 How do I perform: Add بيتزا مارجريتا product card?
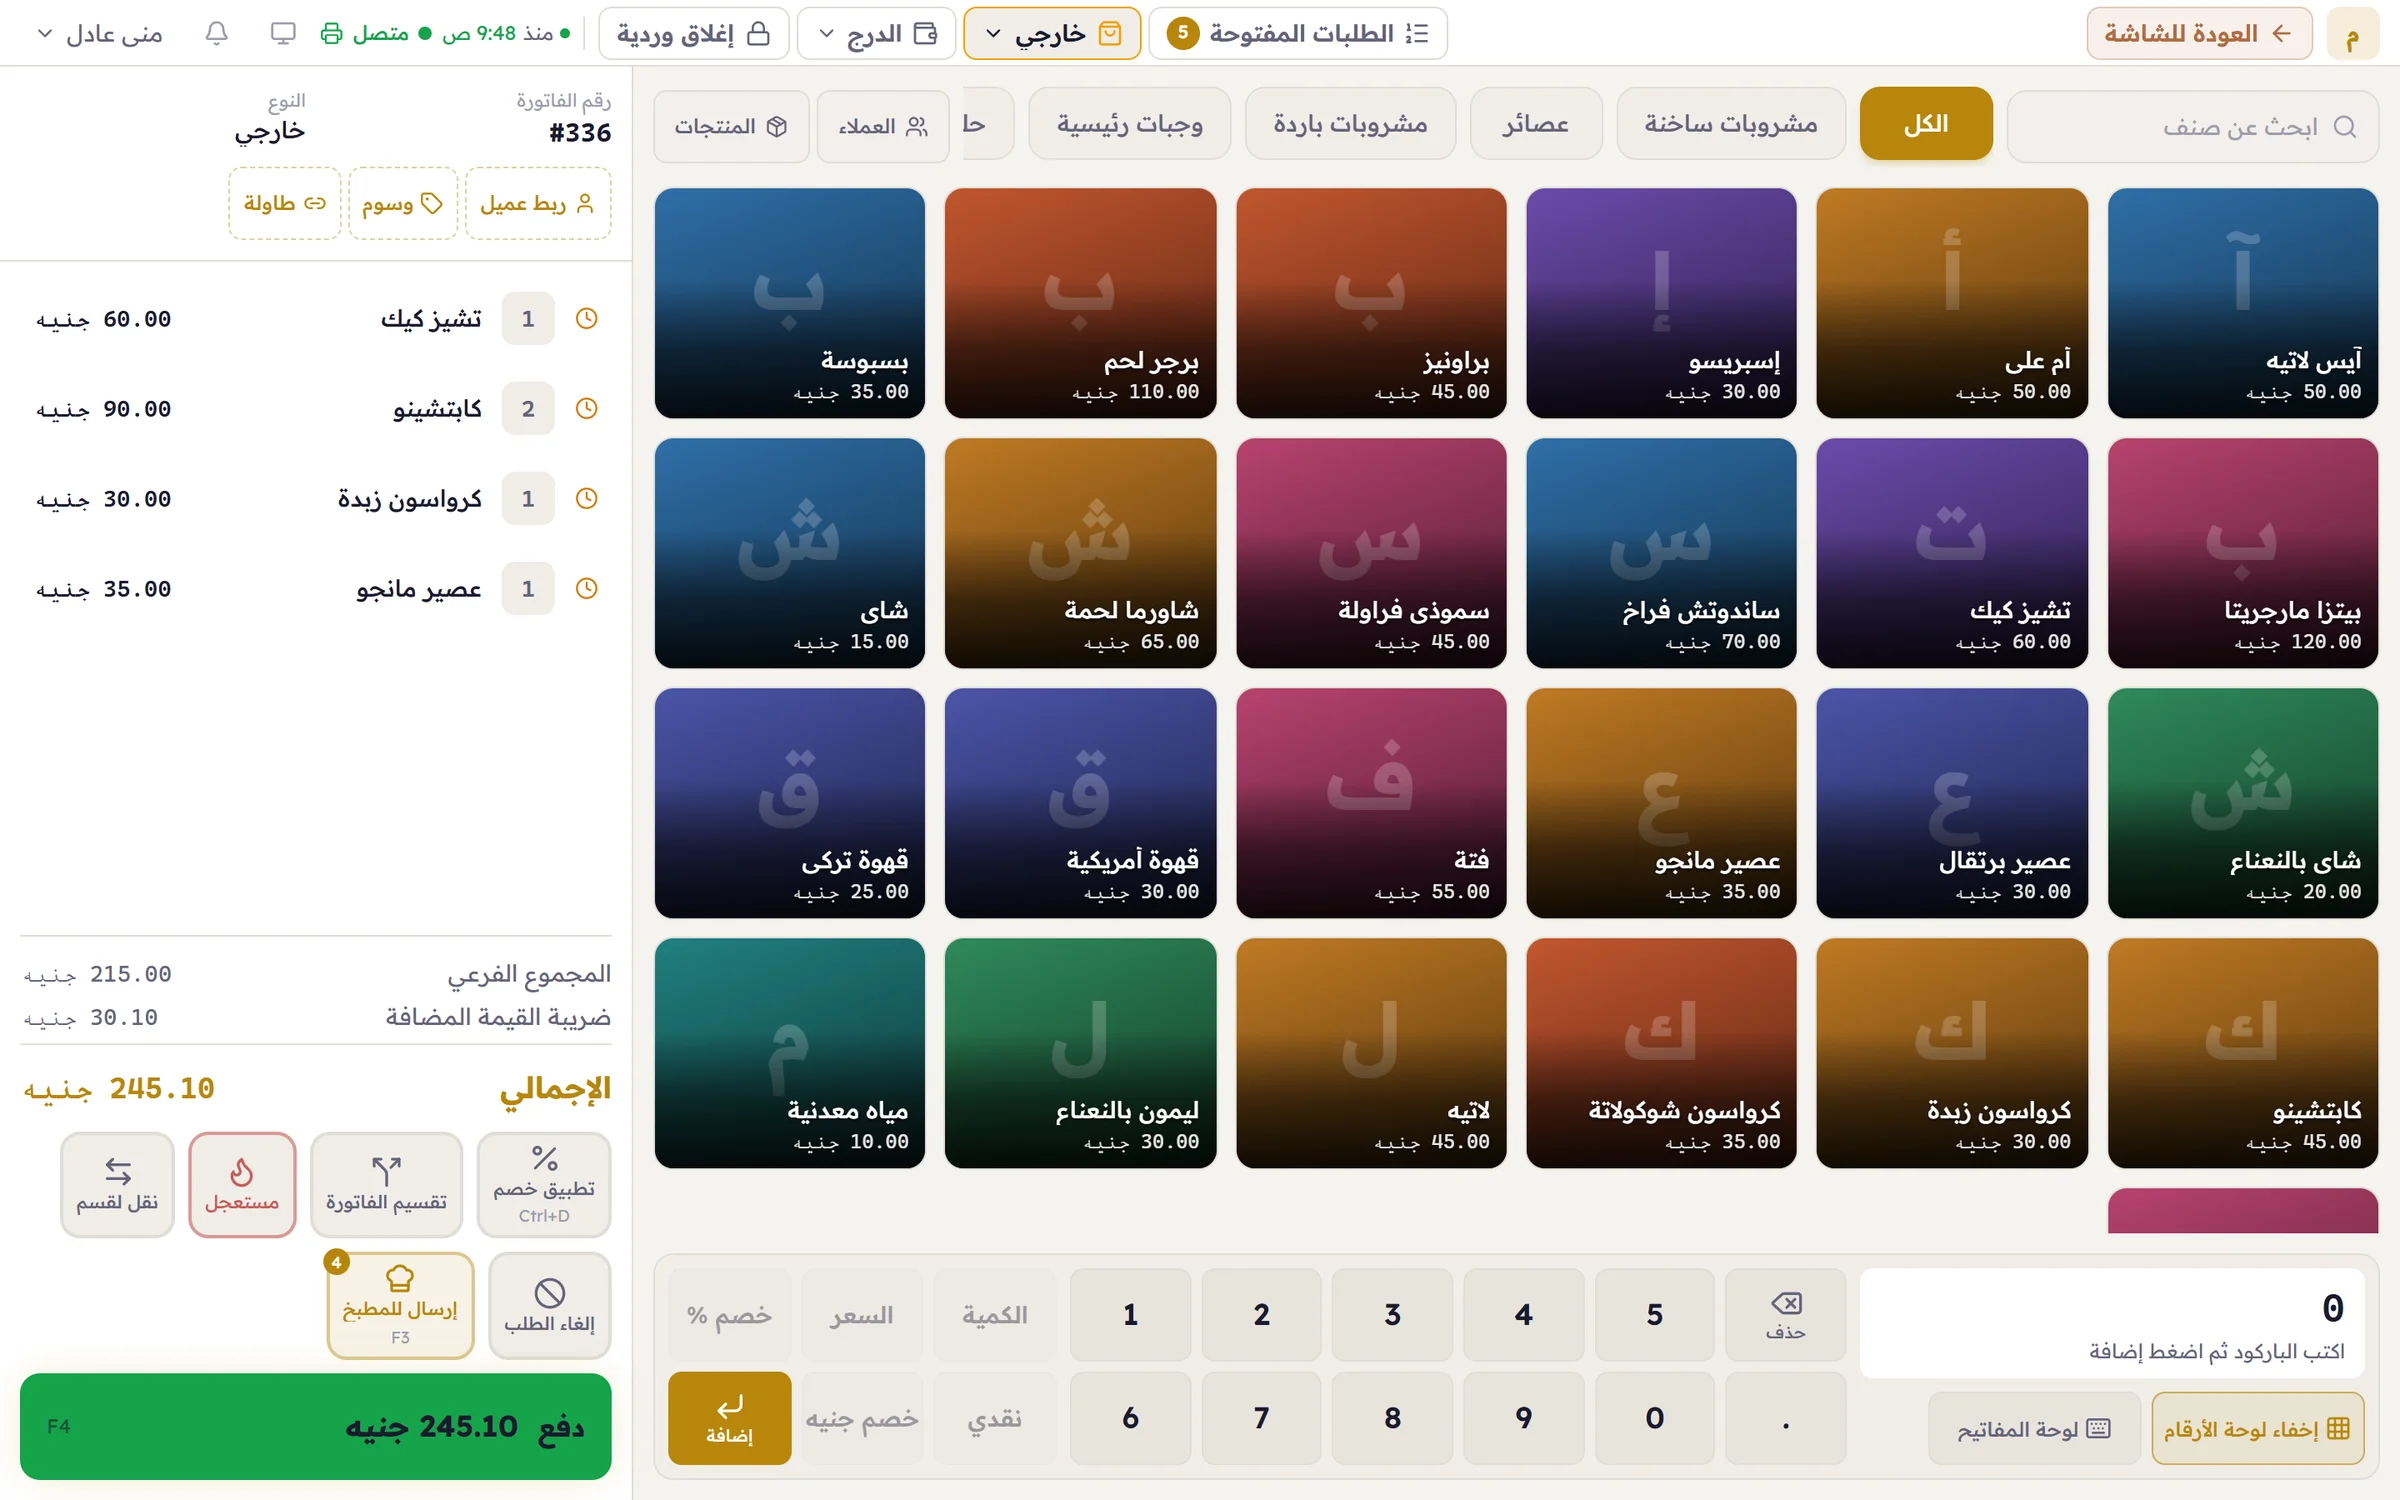coord(2243,553)
